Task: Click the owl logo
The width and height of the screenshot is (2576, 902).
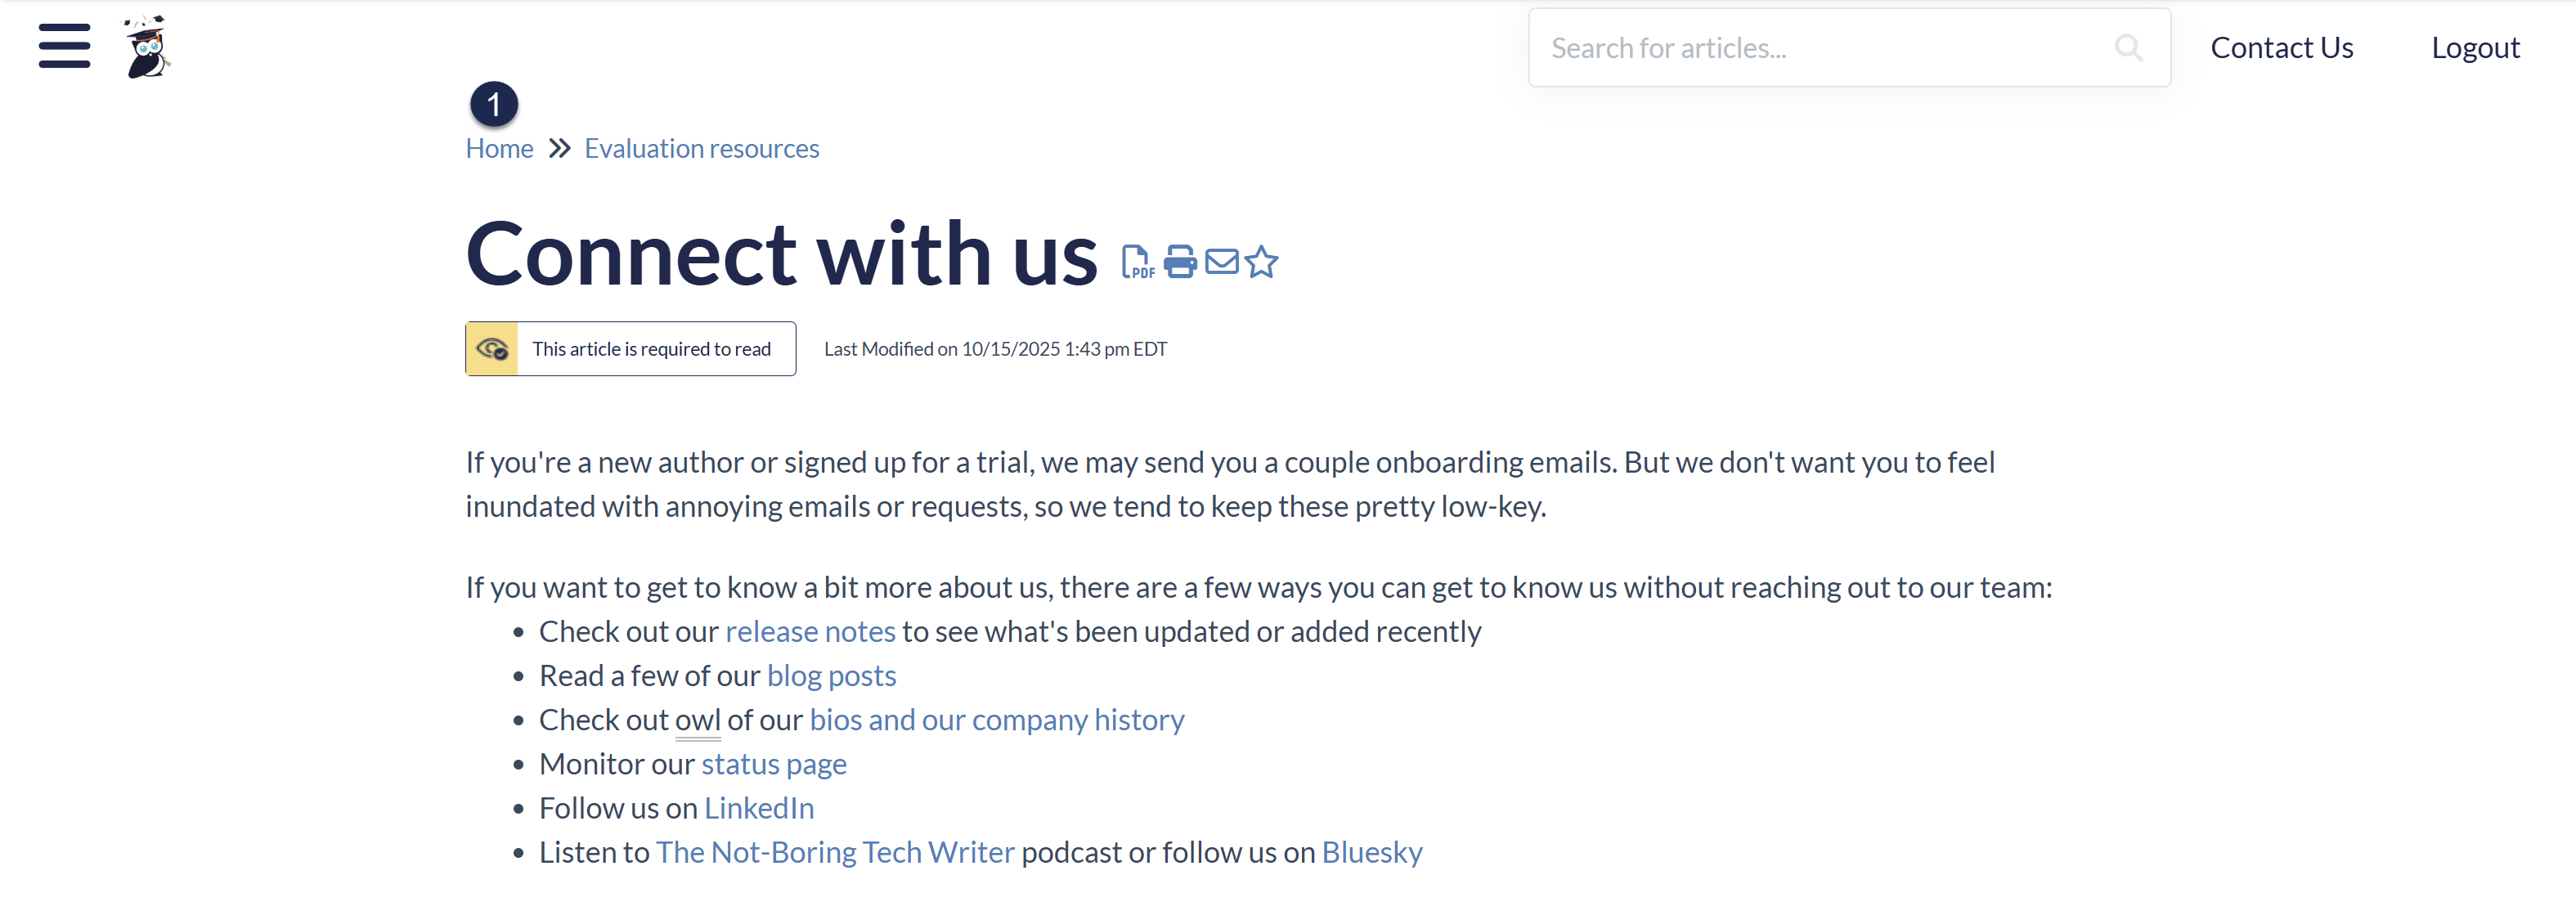Action: (147, 47)
